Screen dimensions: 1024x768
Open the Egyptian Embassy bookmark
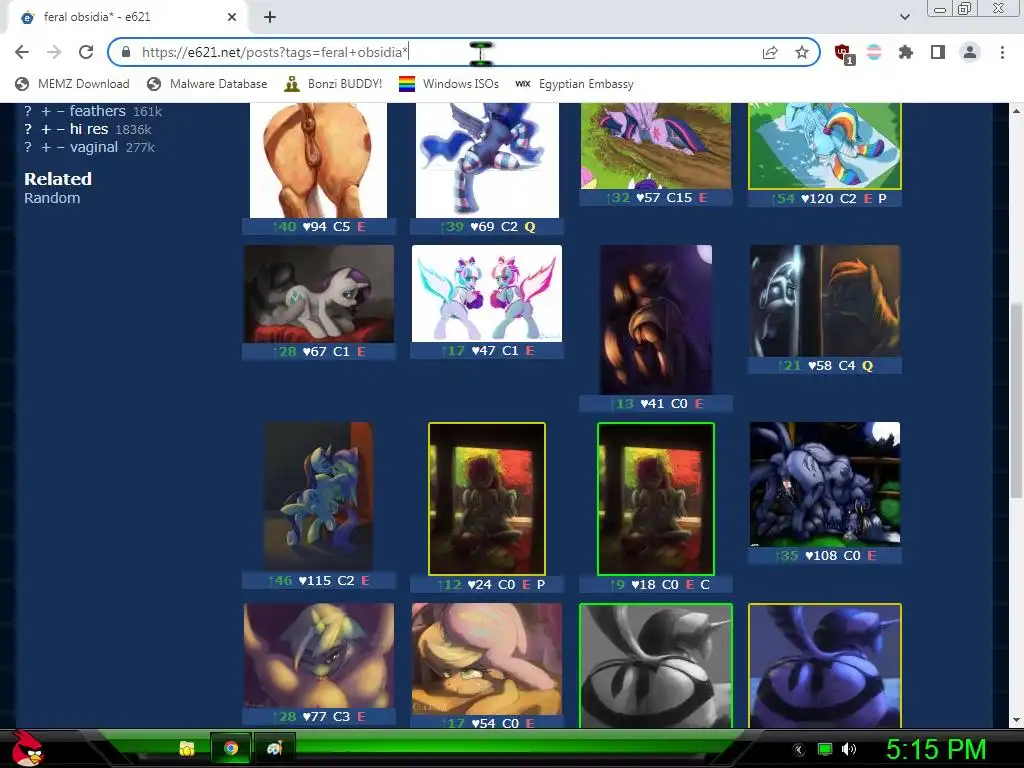click(574, 84)
